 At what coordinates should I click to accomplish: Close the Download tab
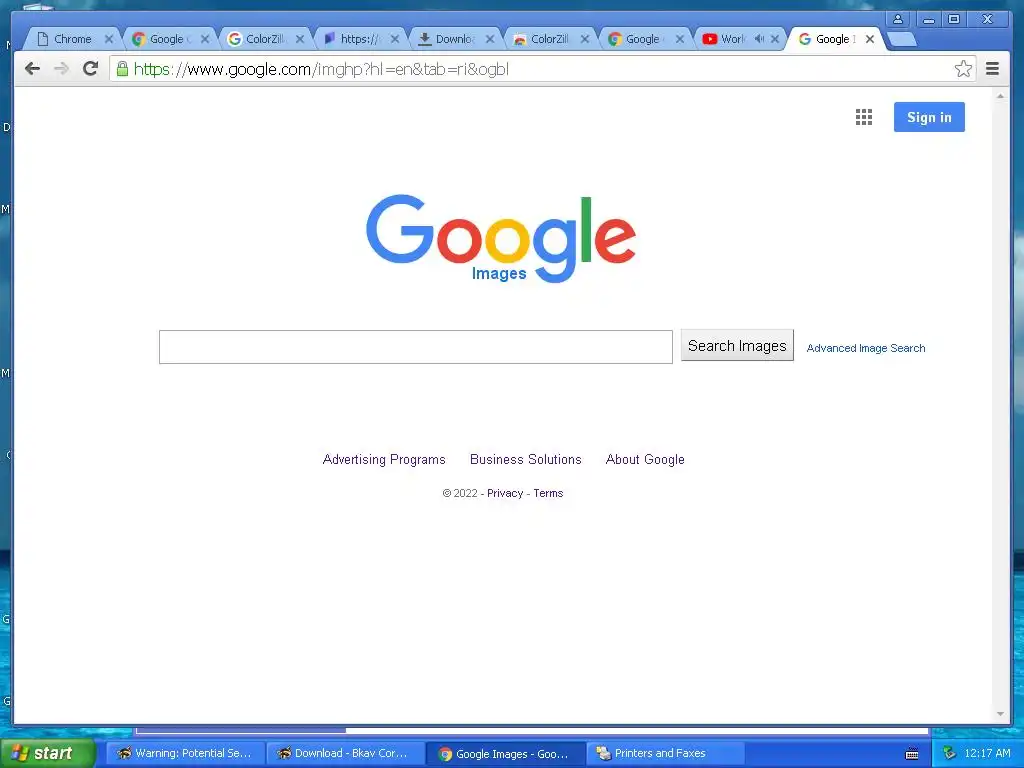pyautogui.click(x=490, y=39)
